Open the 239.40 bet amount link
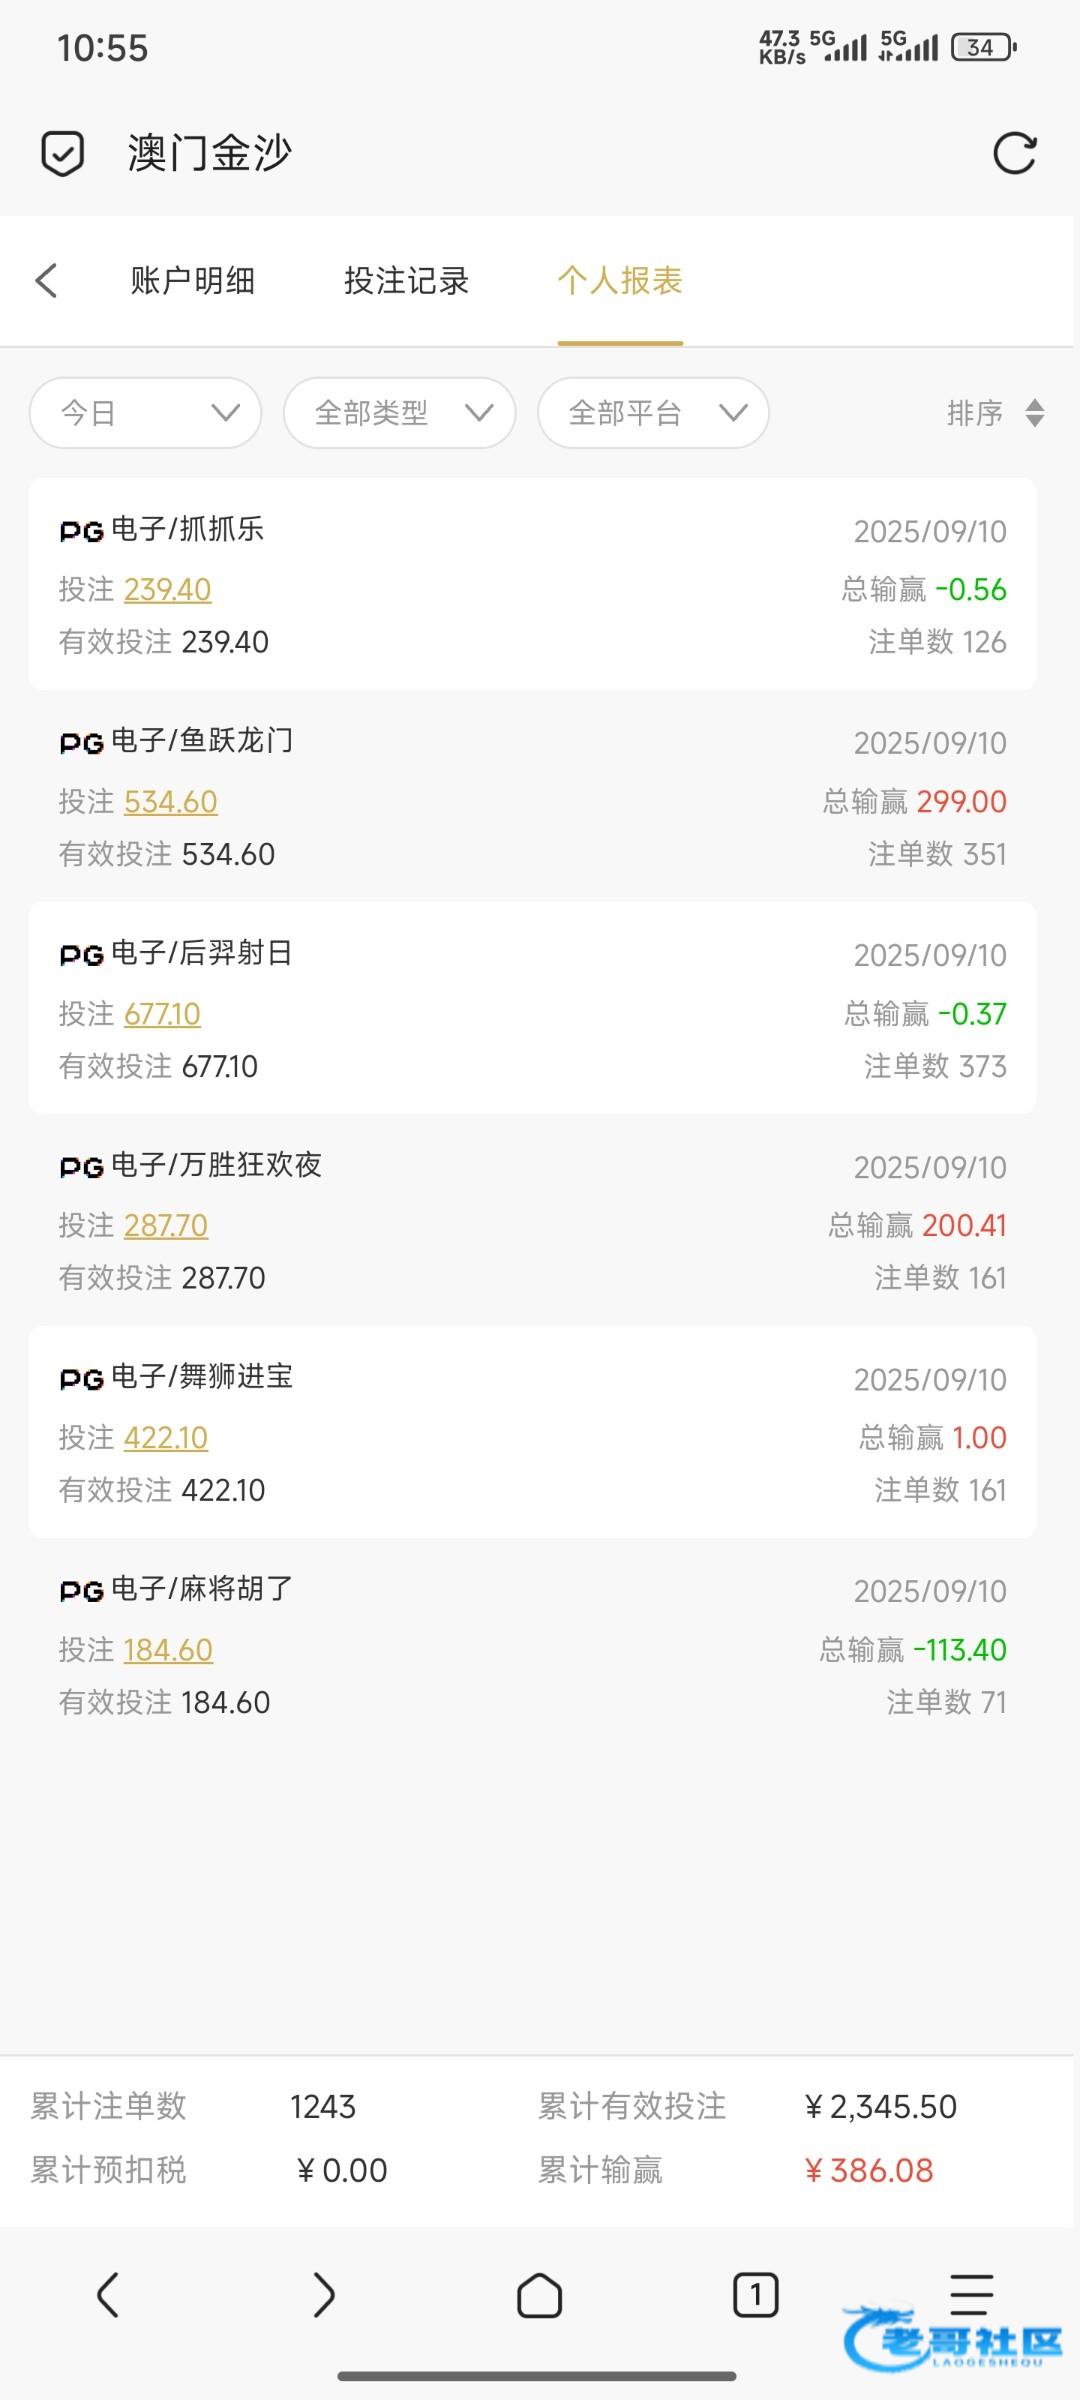Viewport: 1080px width, 2400px height. [x=168, y=590]
